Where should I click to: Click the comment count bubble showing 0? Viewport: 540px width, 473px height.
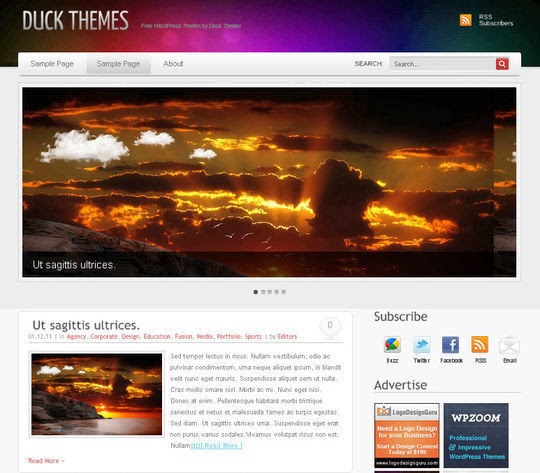tap(330, 326)
